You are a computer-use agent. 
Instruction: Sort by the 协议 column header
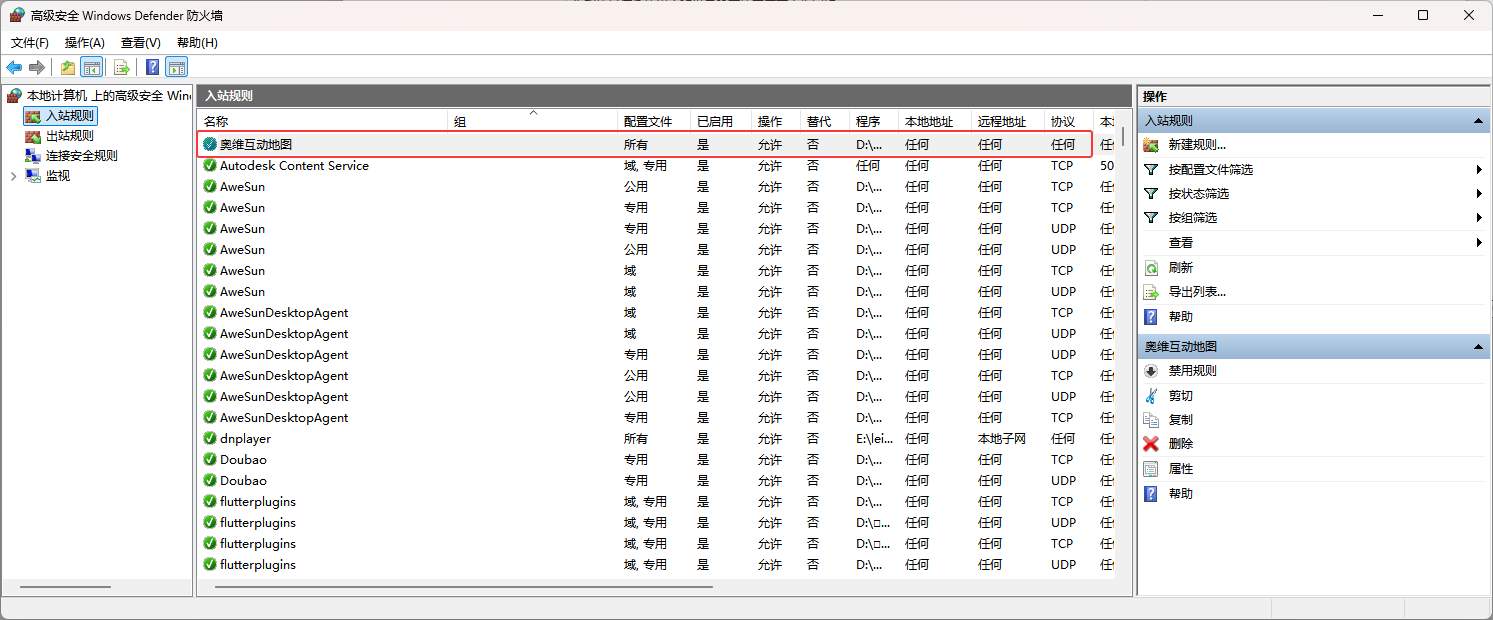click(1069, 121)
